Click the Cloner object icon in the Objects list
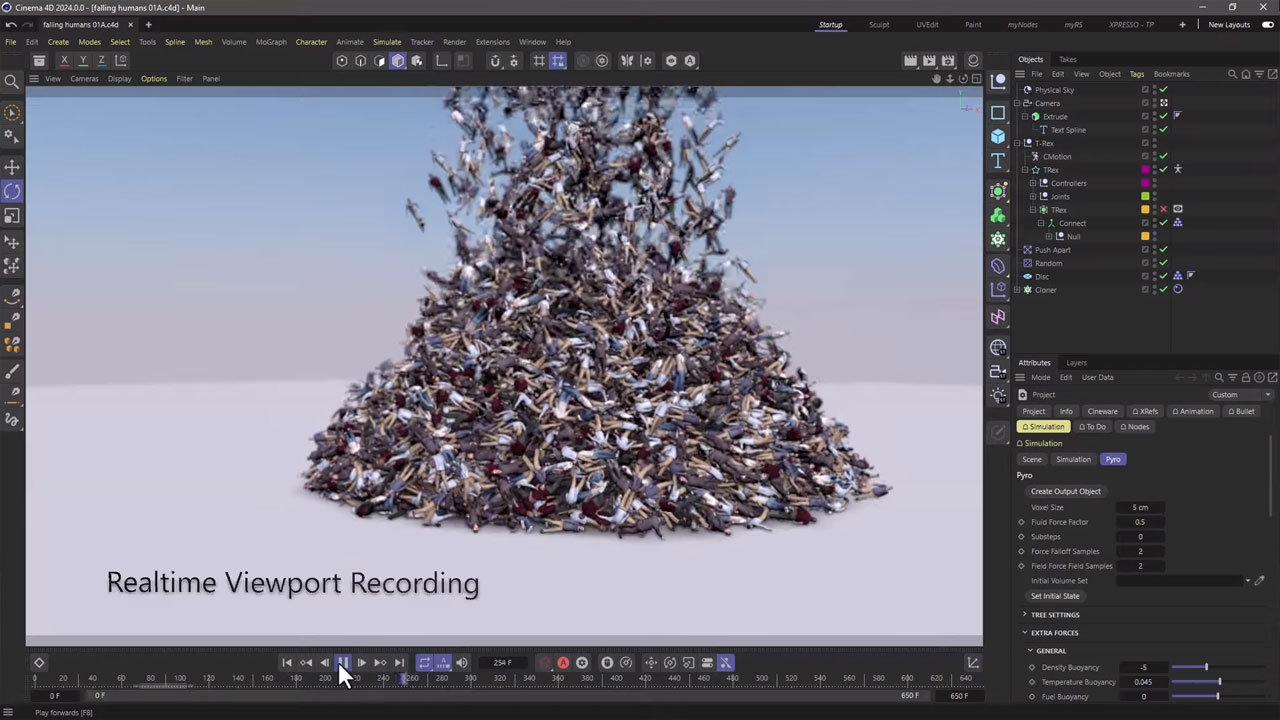1280x720 pixels. (x=1029, y=289)
